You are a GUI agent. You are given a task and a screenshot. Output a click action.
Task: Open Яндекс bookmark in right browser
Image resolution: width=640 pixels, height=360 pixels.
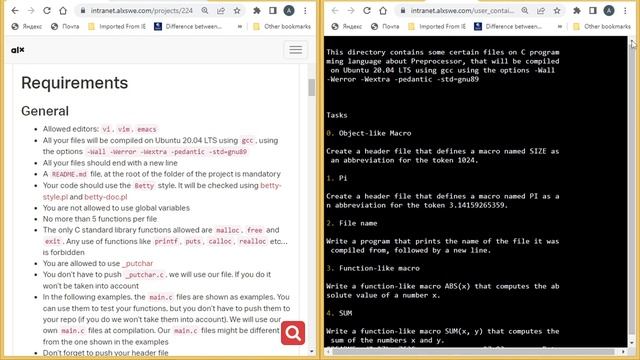click(x=347, y=27)
